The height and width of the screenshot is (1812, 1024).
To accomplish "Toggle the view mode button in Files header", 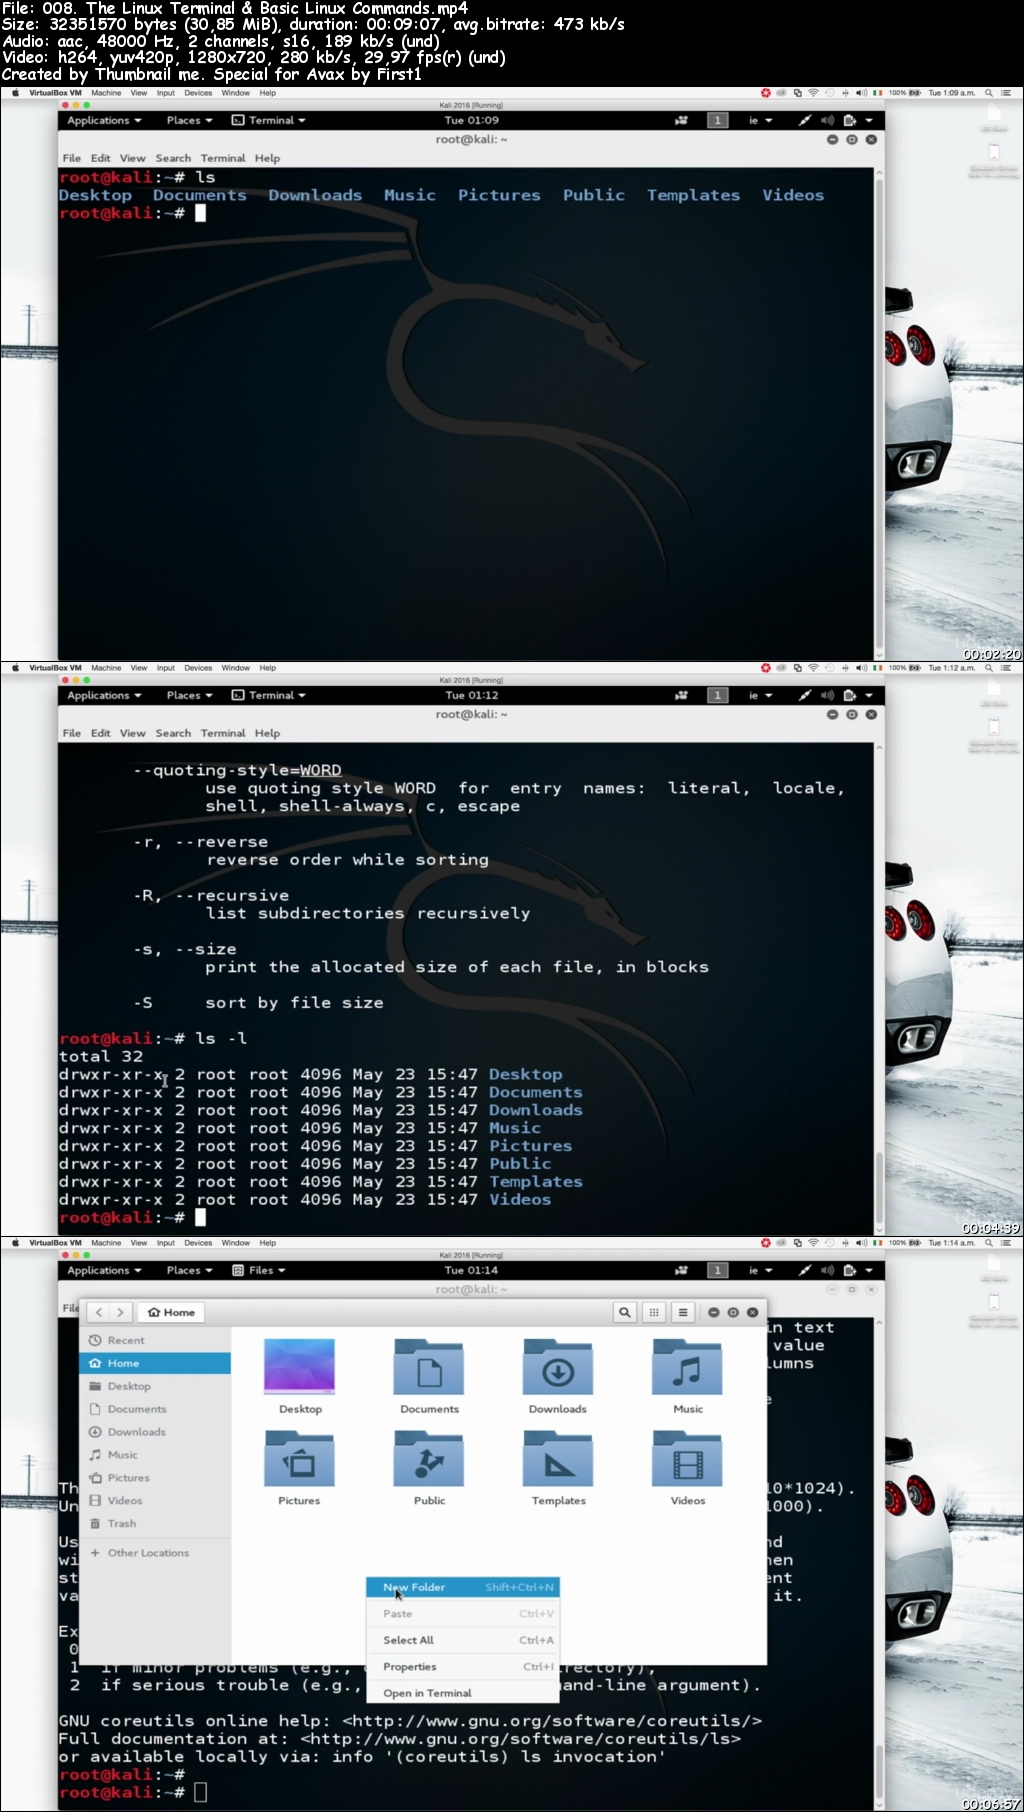I will [x=654, y=1312].
